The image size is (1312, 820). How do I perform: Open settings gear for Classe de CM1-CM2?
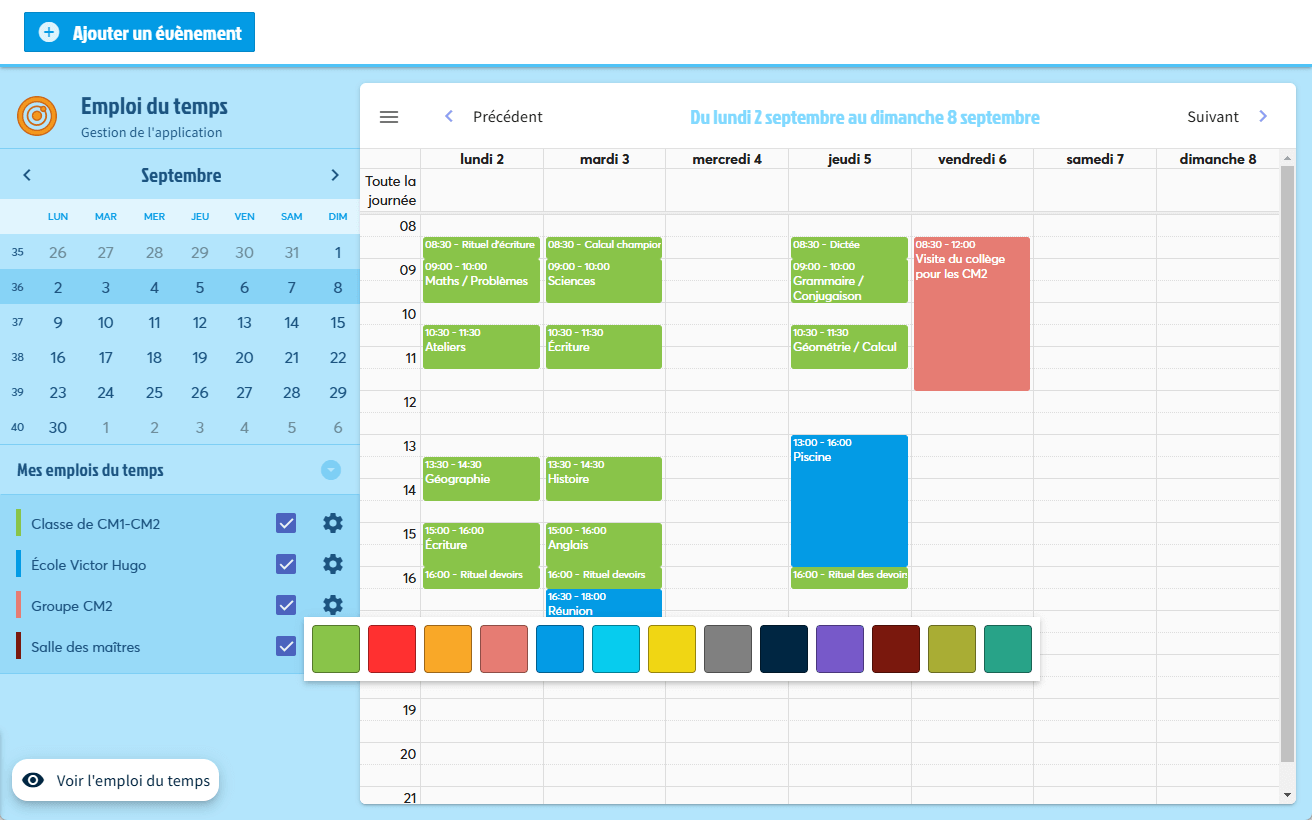(x=333, y=523)
